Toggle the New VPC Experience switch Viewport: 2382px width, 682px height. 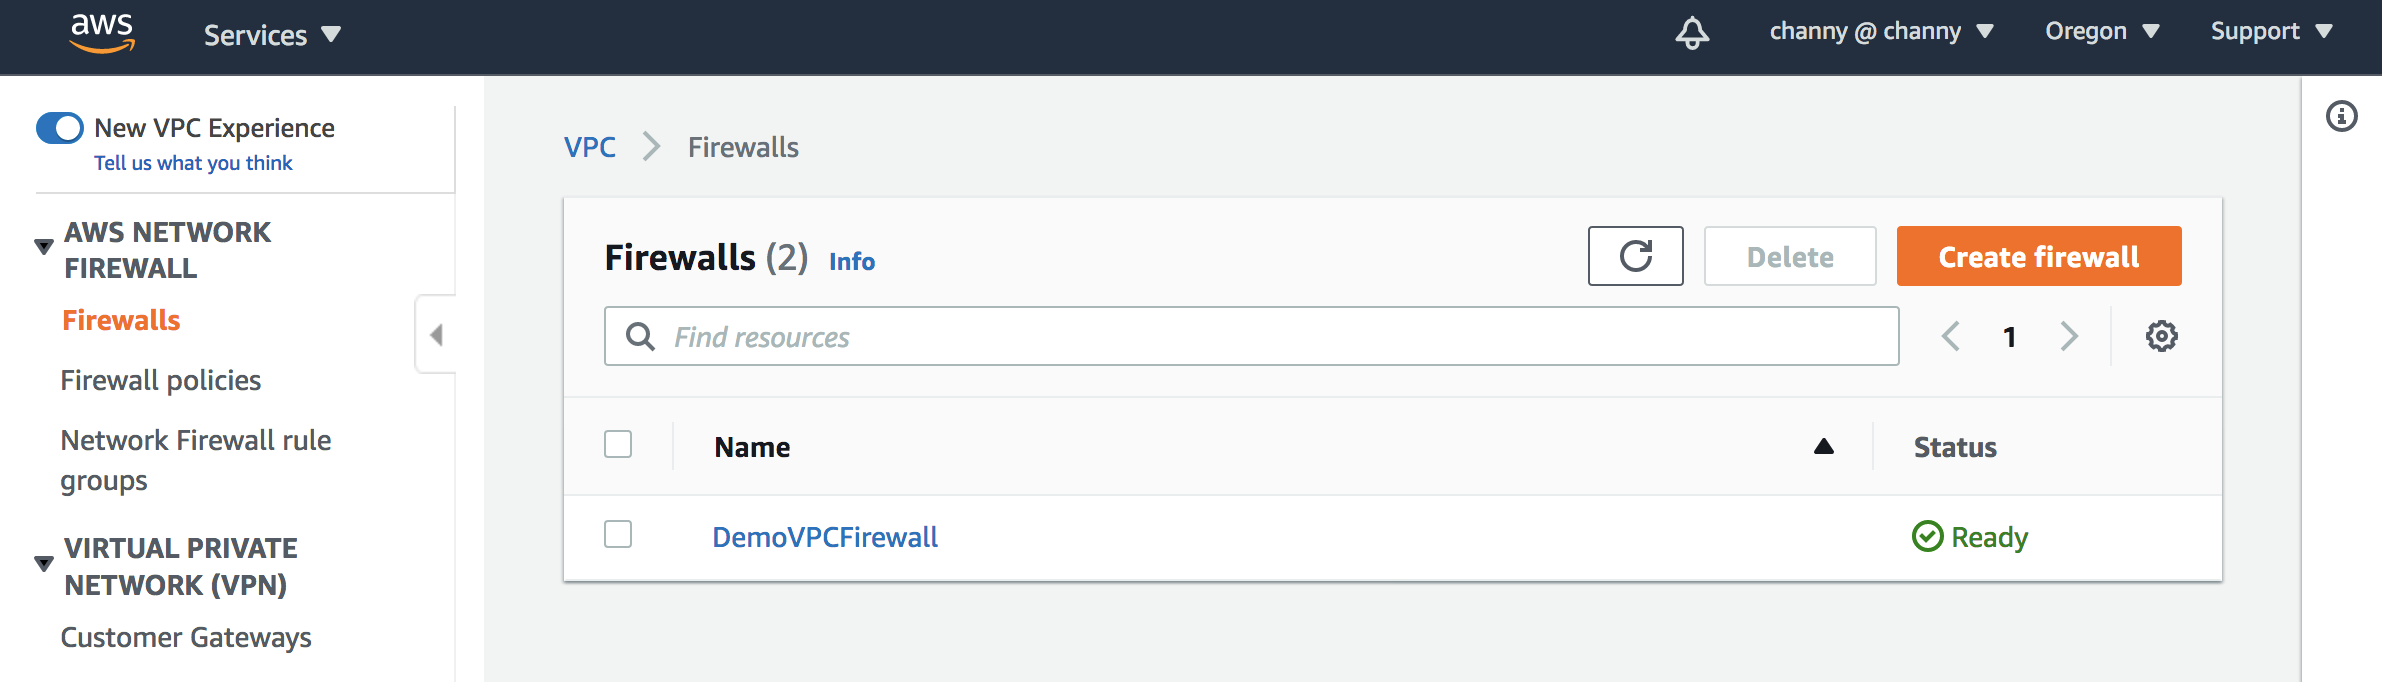[x=59, y=128]
